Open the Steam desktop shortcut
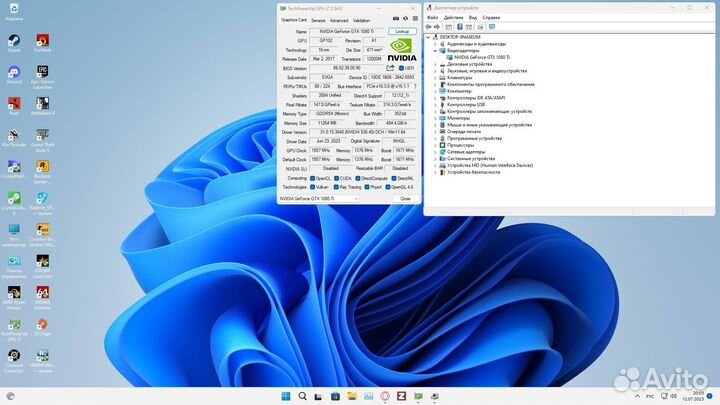Viewport: 720px width, 405px height. [x=14, y=42]
